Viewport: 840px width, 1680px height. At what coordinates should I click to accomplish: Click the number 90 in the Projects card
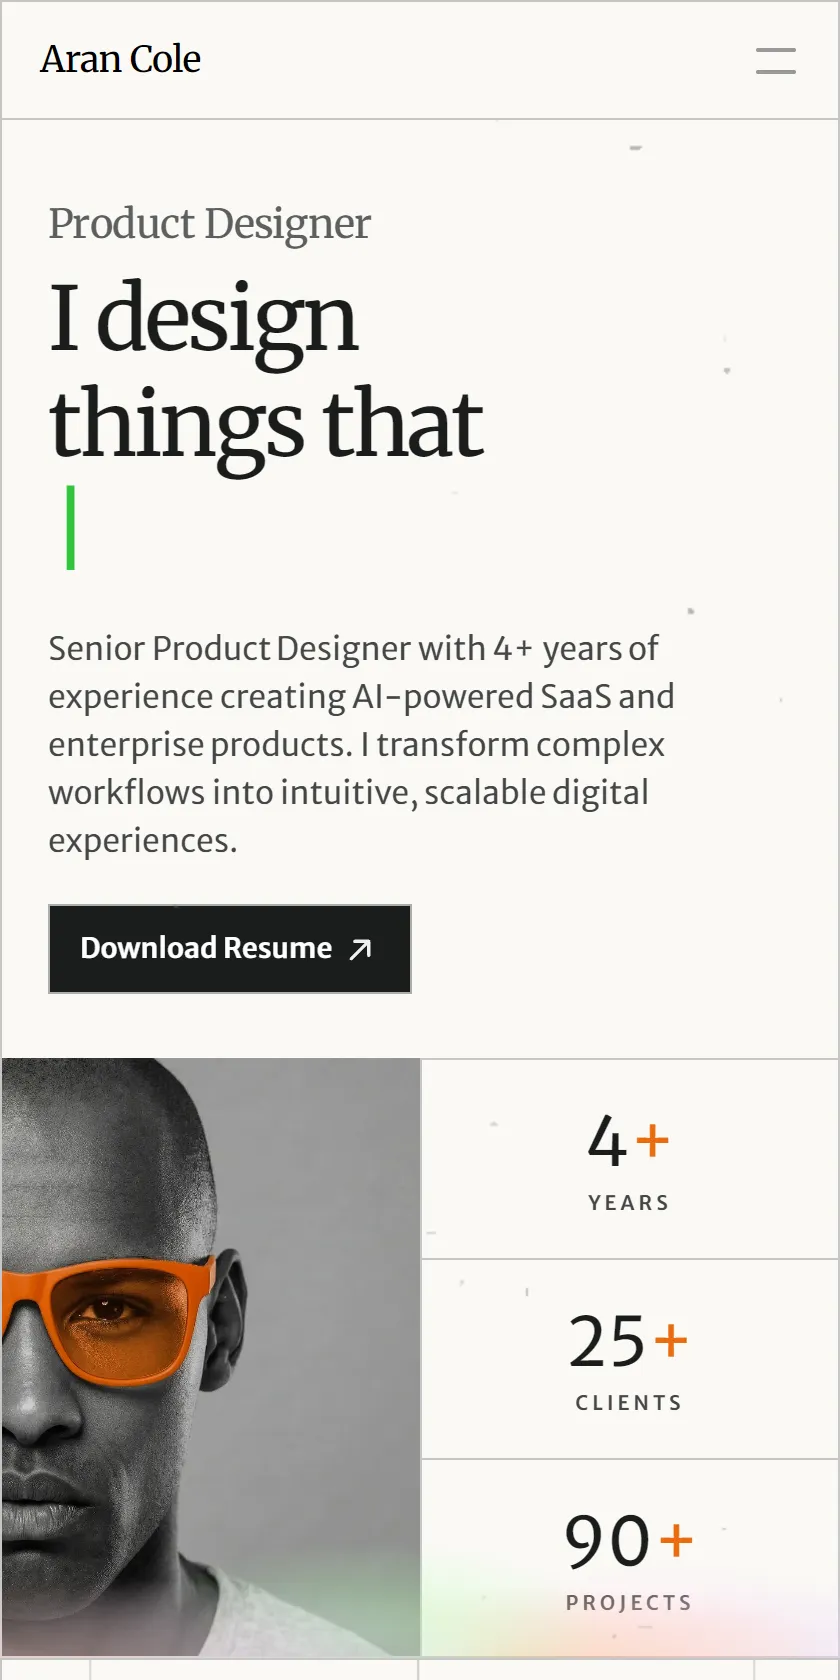[608, 1541]
